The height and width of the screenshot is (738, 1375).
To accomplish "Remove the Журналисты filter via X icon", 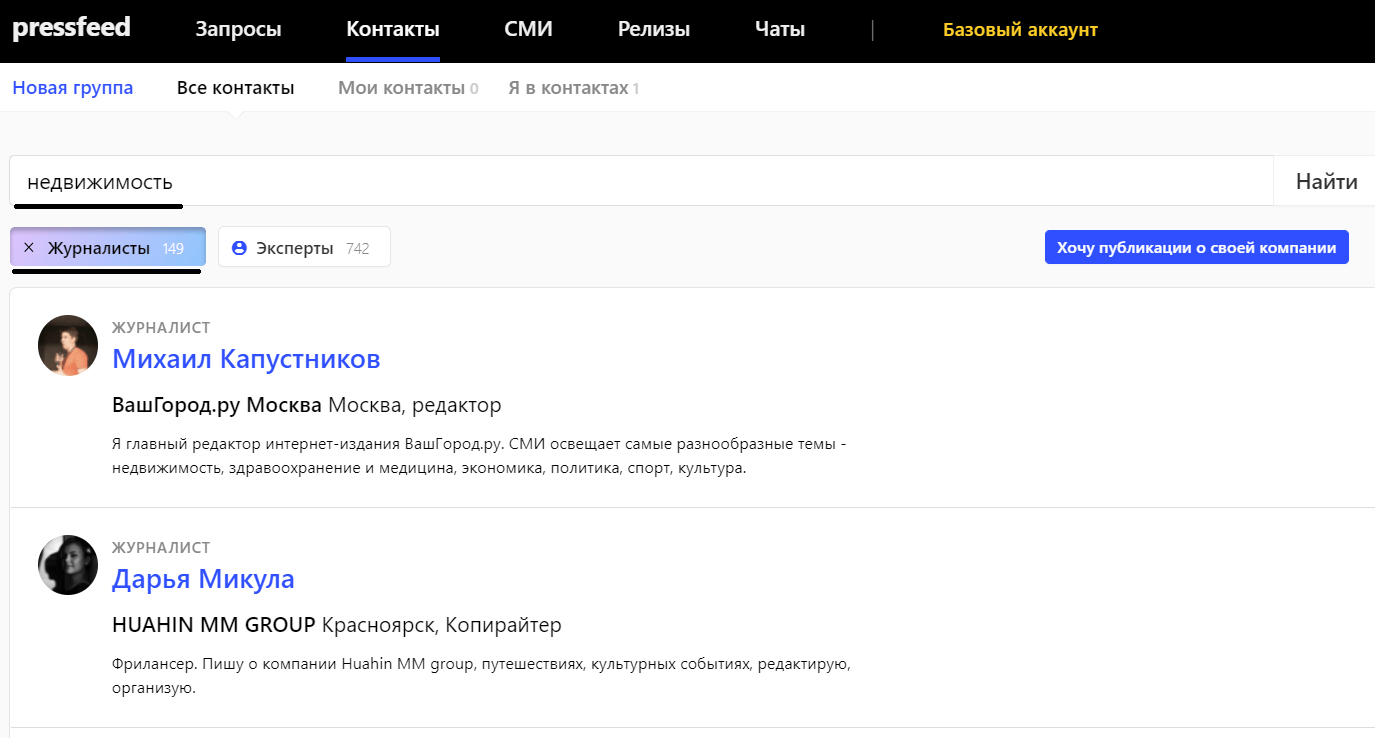I will [29, 248].
